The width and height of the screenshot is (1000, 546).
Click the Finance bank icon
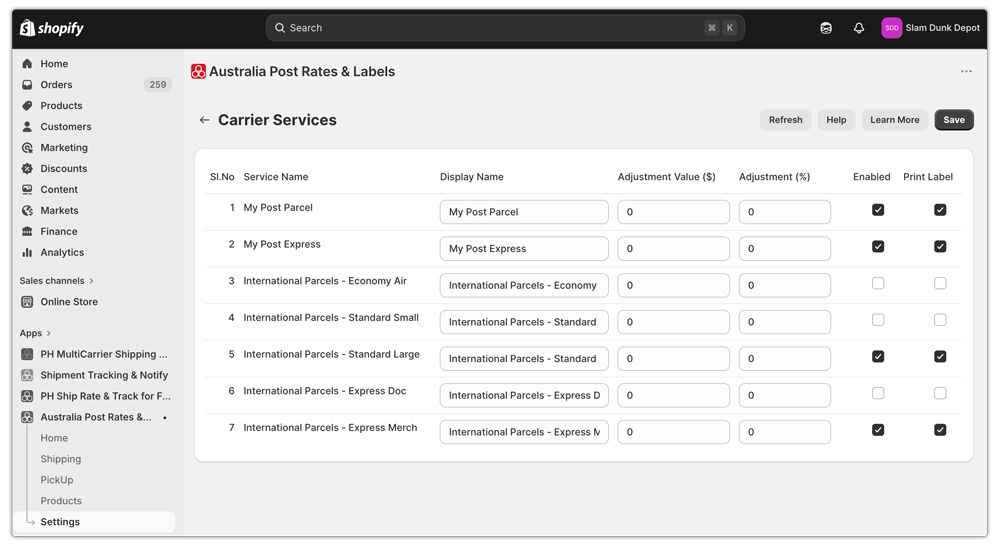(27, 232)
